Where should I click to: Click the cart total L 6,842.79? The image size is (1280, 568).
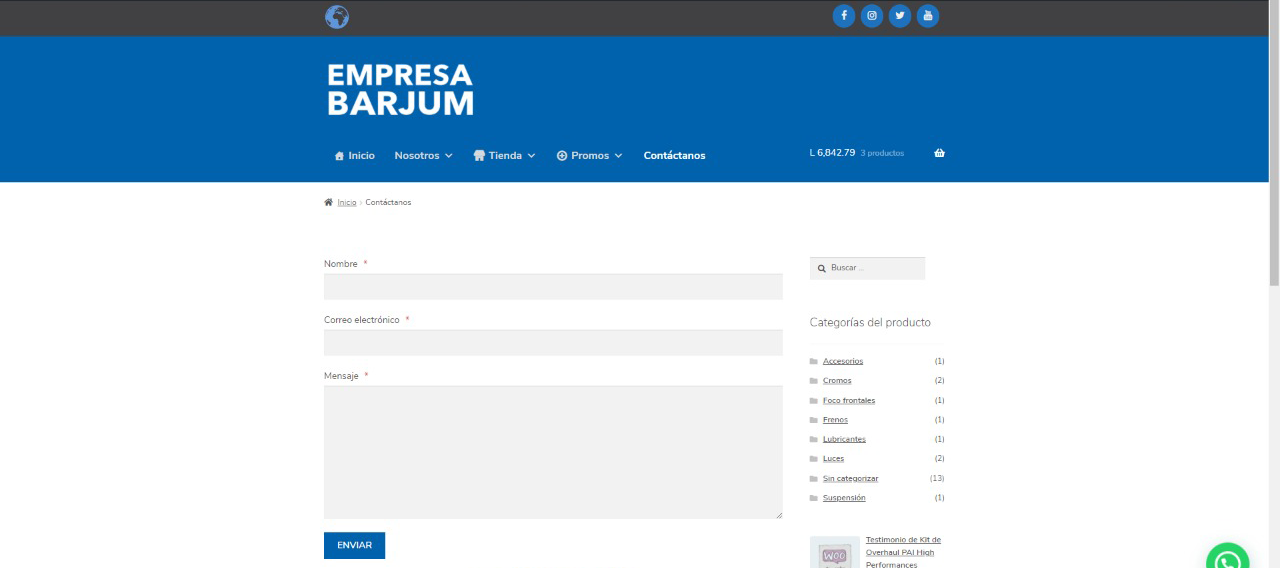click(832, 153)
